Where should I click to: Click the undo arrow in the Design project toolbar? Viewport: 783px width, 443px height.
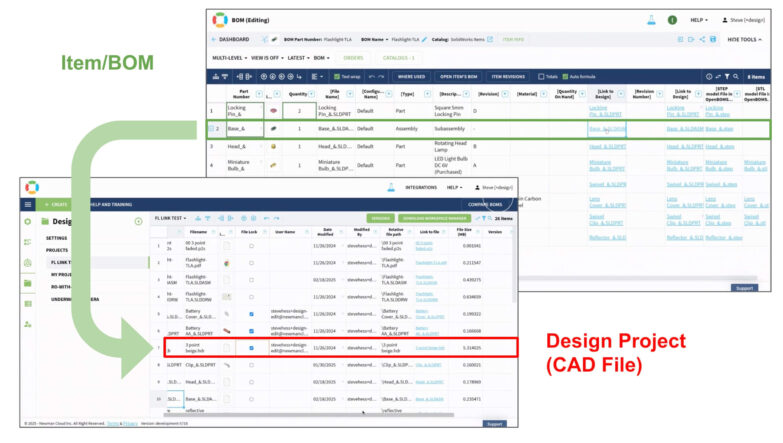click(267, 218)
